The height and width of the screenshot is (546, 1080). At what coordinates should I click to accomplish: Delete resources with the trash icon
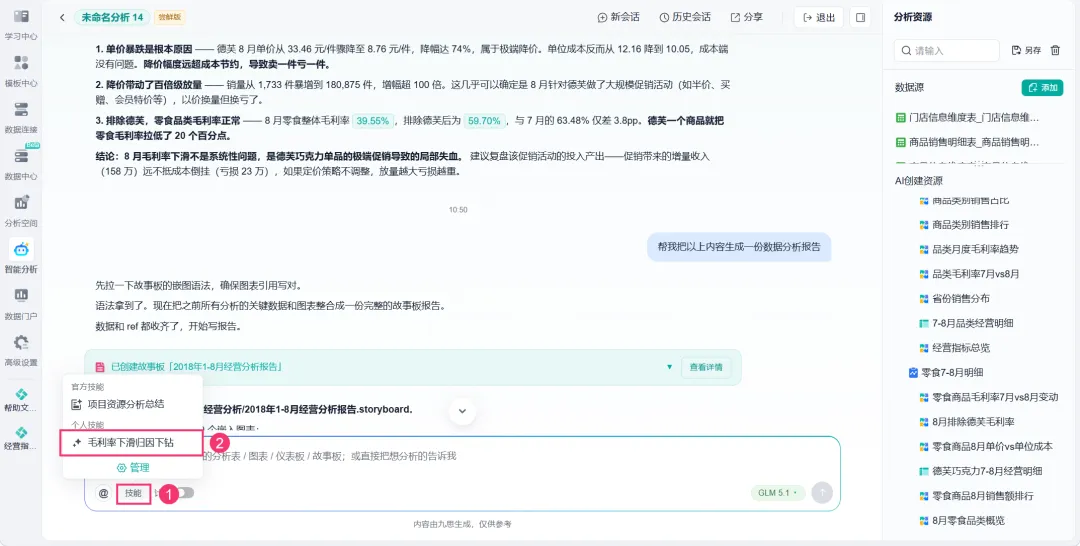click(1055, 50)
